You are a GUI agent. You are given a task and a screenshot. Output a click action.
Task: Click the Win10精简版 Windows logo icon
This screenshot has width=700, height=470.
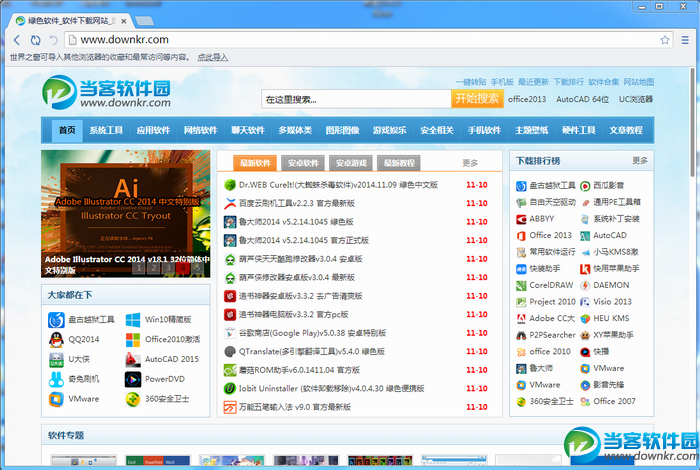click(x=133, y=320)
